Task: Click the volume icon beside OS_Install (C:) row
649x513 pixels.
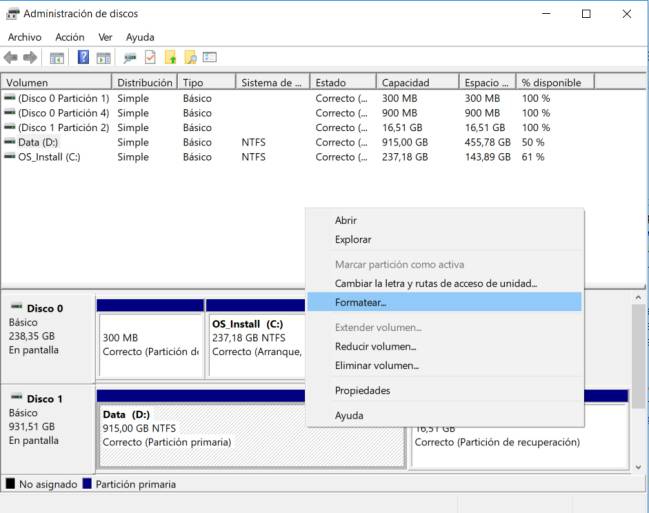Action: [10, 157]
